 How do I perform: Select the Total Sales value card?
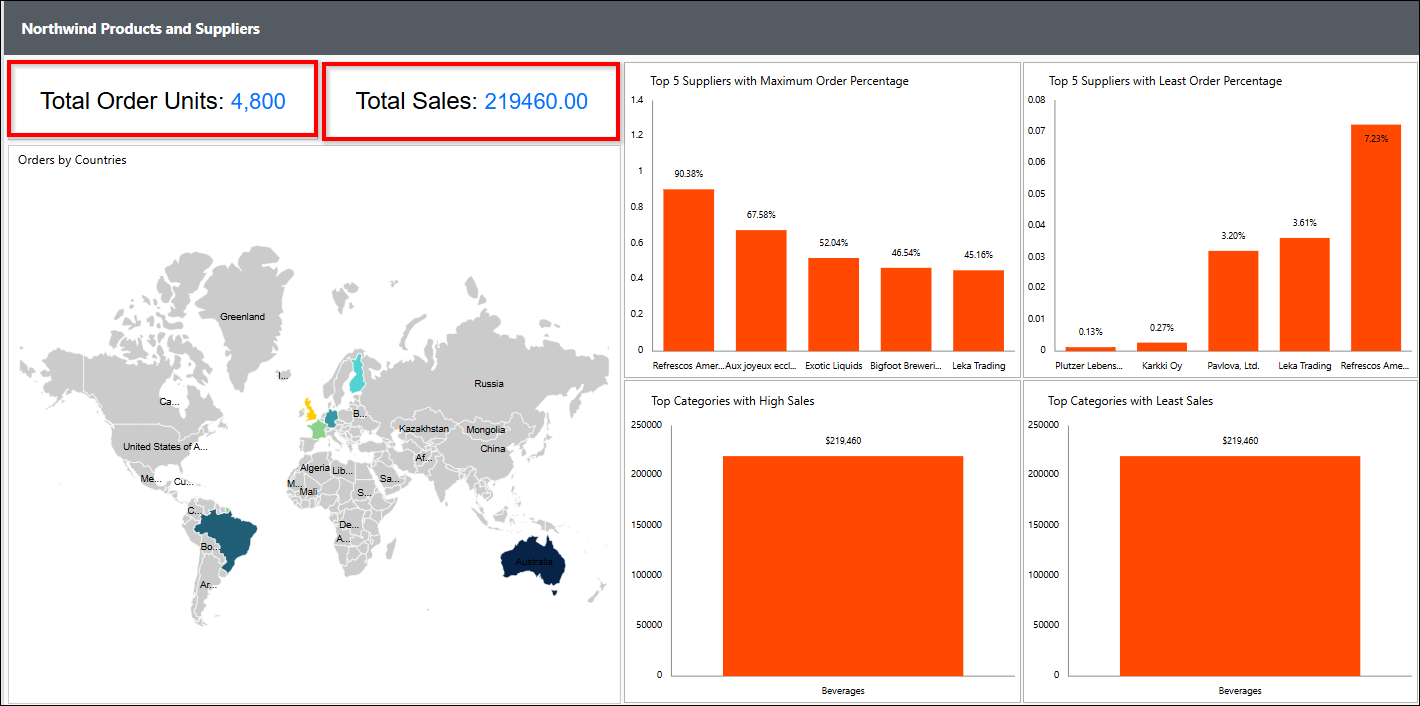(471, 101)
